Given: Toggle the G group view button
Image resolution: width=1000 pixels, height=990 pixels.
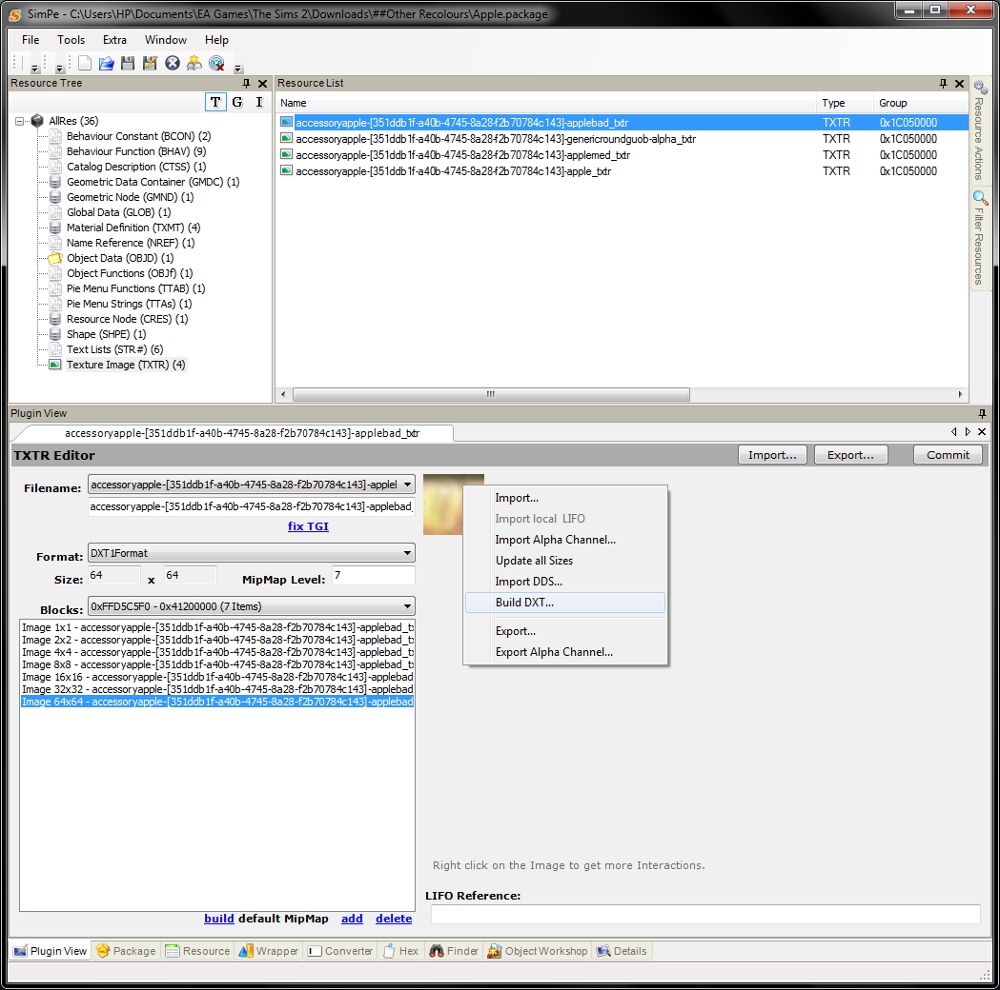Looking at the screenshot, I should pyautogui.click(x=237, y=102).
